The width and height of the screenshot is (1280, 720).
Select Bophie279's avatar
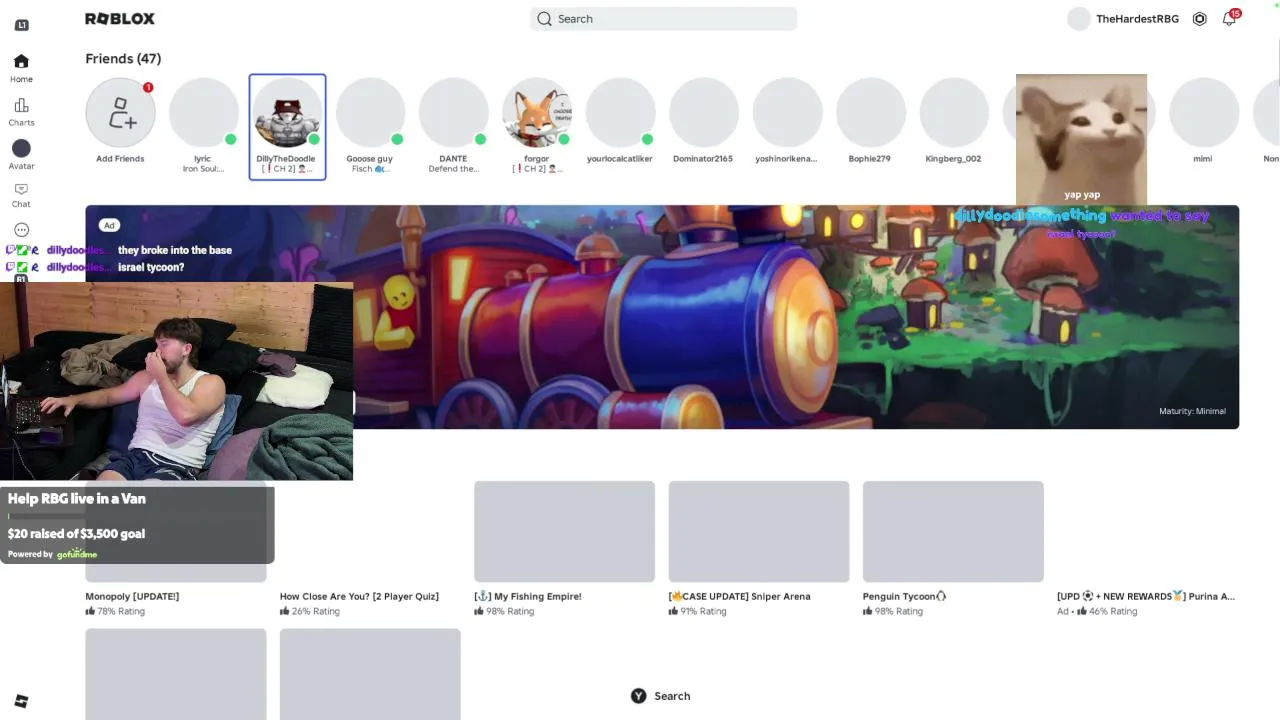tap(870, 113)
